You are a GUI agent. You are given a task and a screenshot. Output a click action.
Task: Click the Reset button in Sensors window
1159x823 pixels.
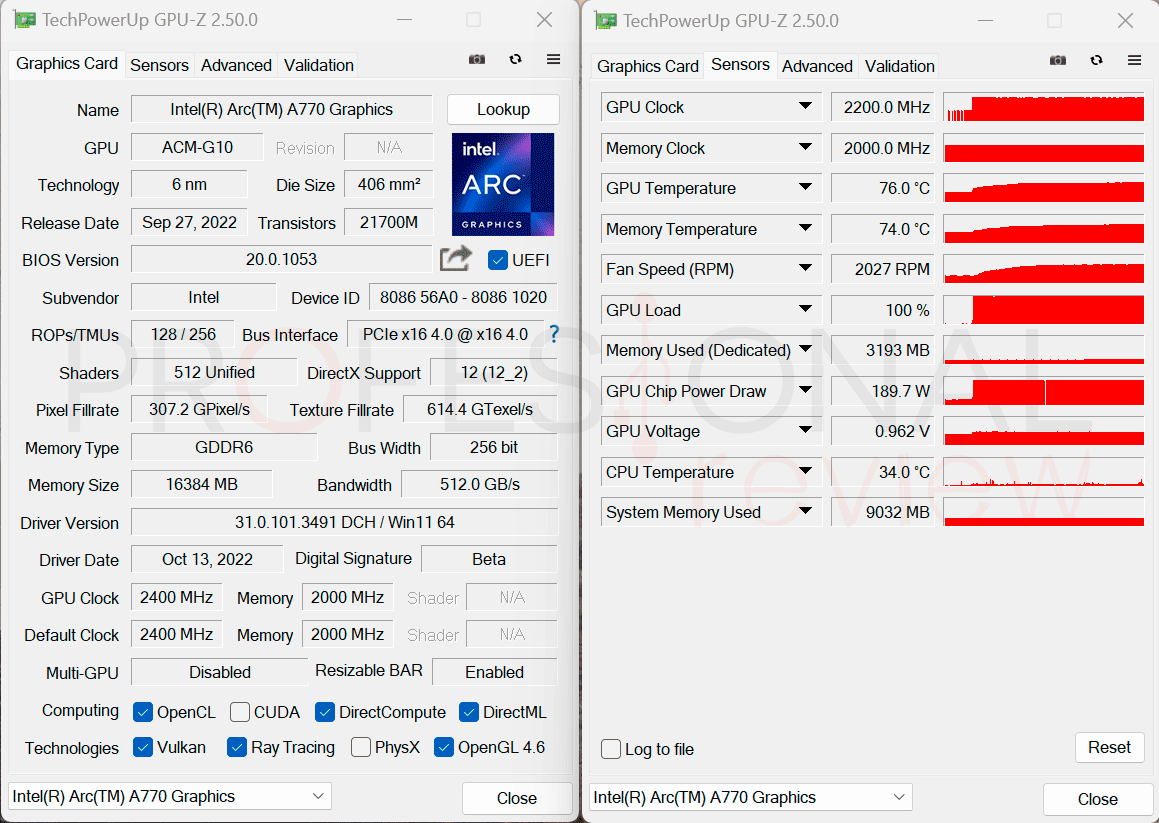pyautogui.click(x=1109, y=748)
